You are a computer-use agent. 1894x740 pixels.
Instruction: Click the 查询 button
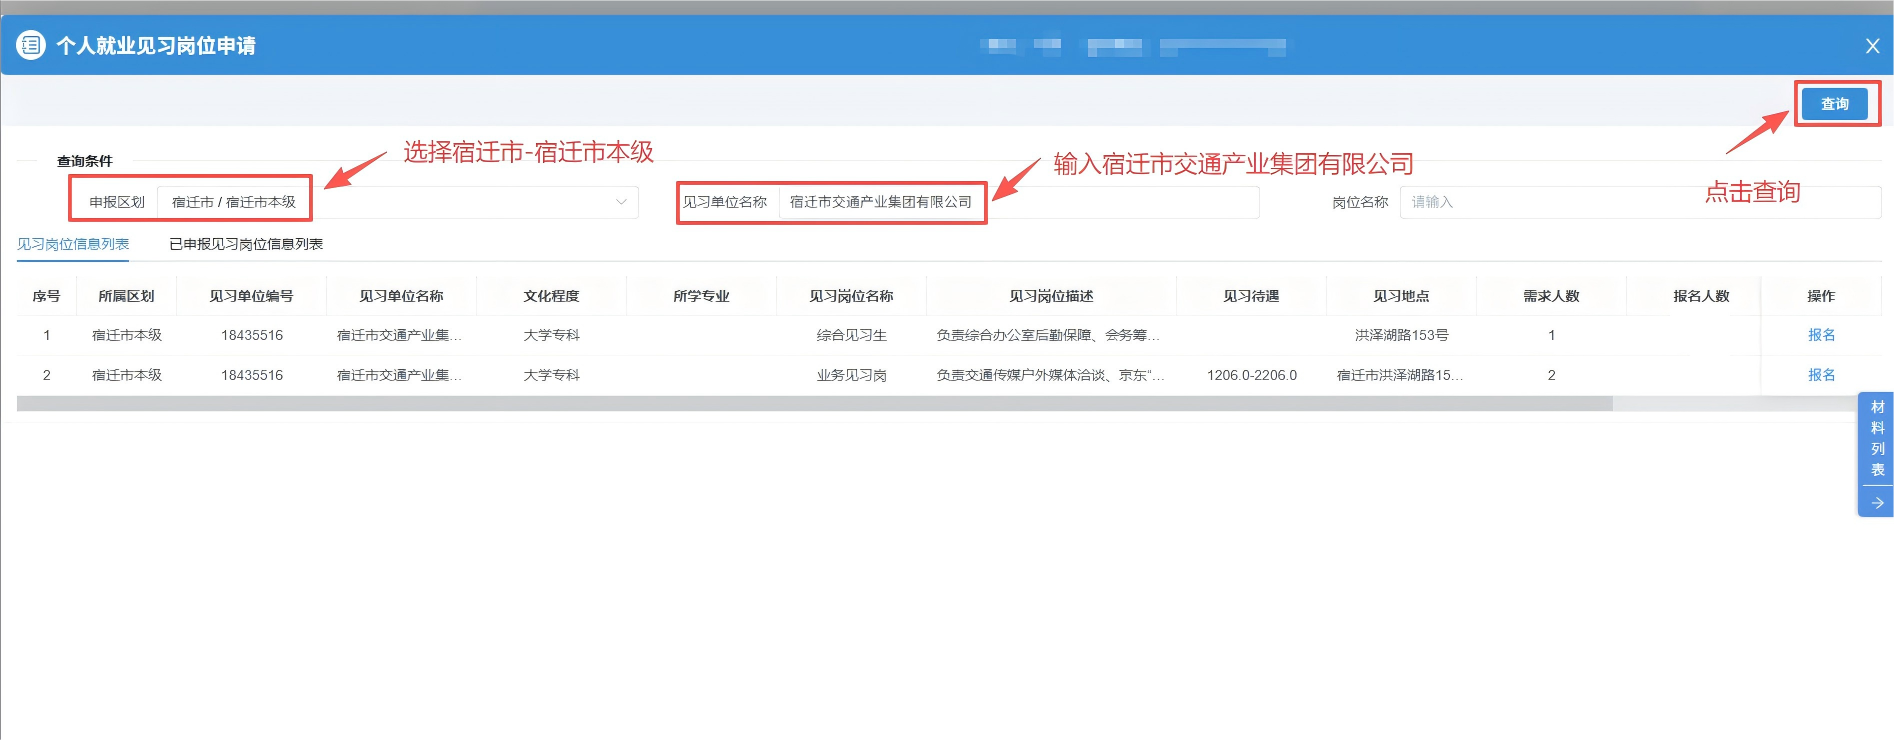click(1834, 104)
